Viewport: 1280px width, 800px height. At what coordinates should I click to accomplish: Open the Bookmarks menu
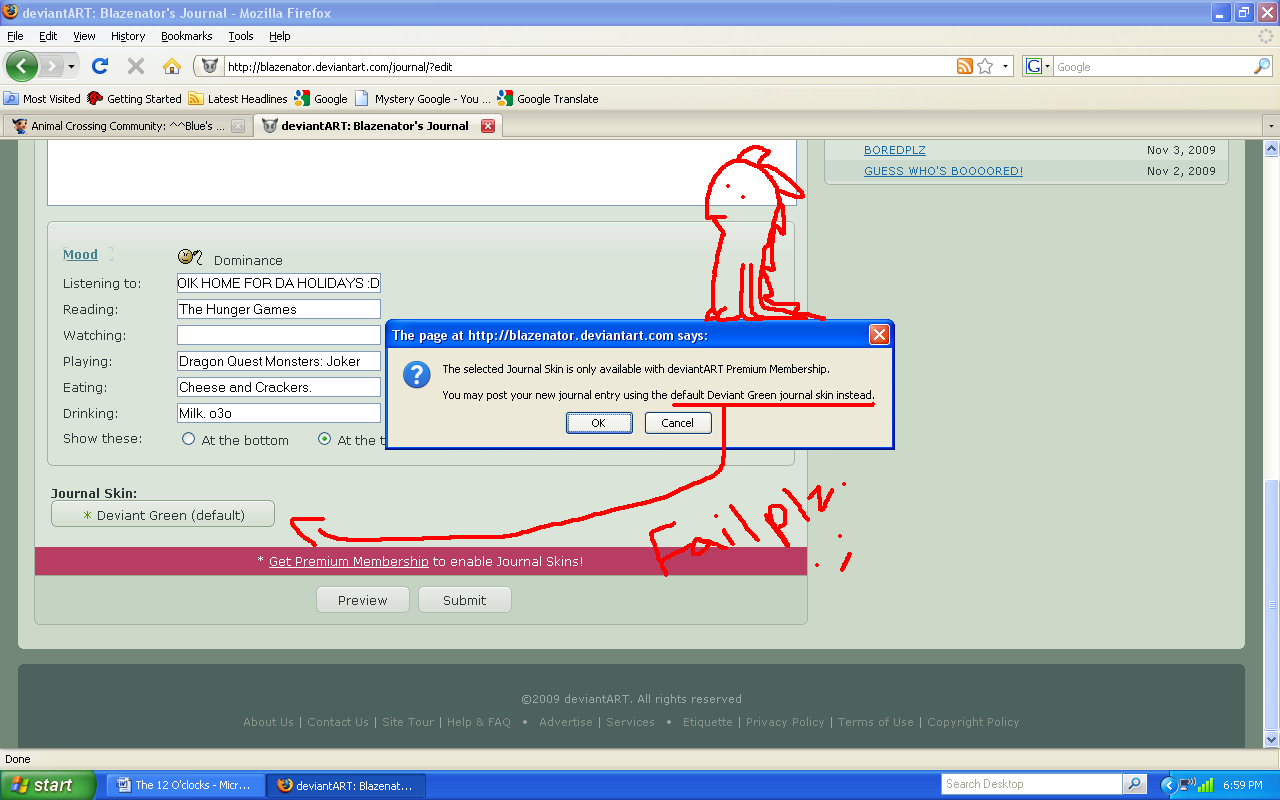(186, 36)
